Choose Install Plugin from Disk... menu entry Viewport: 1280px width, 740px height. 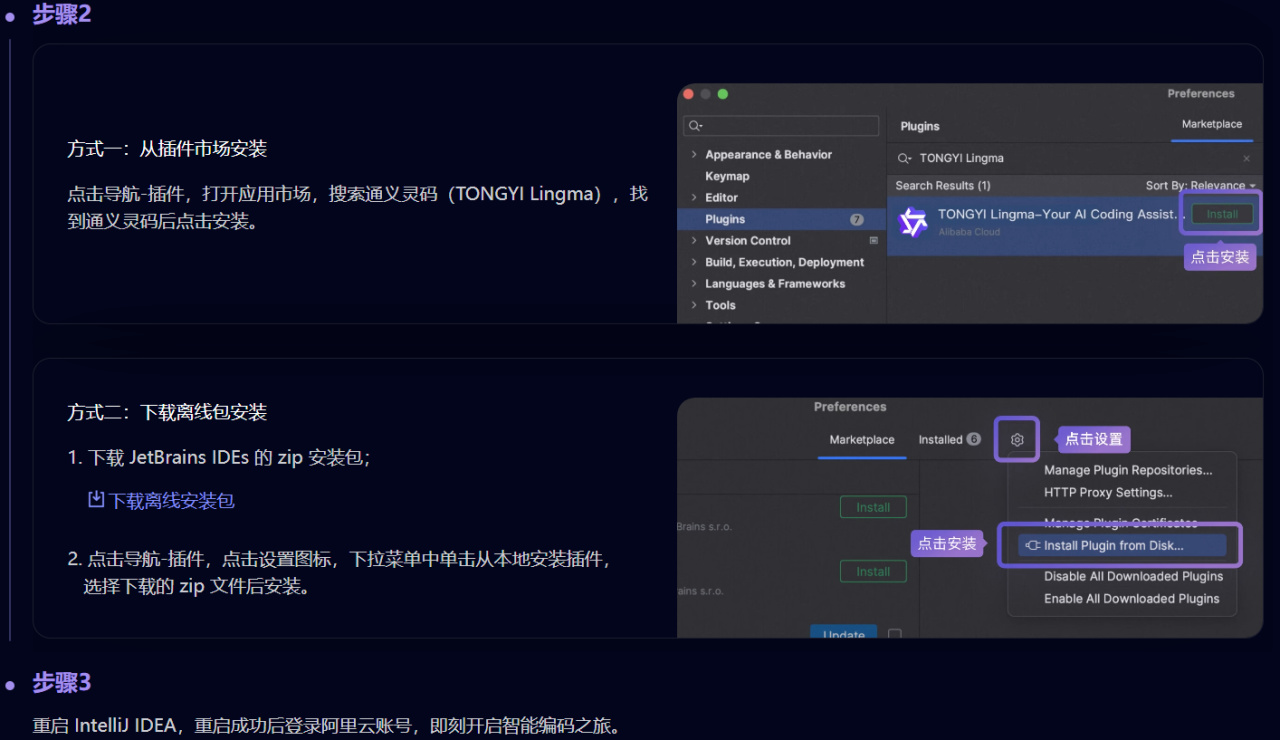[1122, 546]
